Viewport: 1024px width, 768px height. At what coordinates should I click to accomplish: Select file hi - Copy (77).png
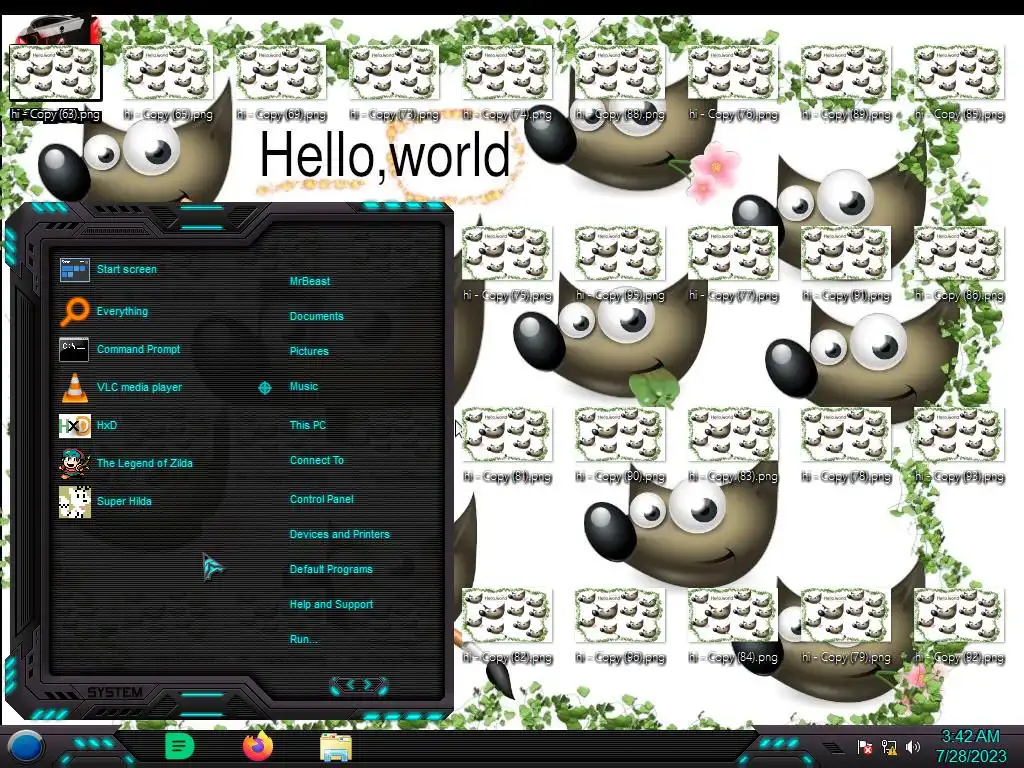733,264
